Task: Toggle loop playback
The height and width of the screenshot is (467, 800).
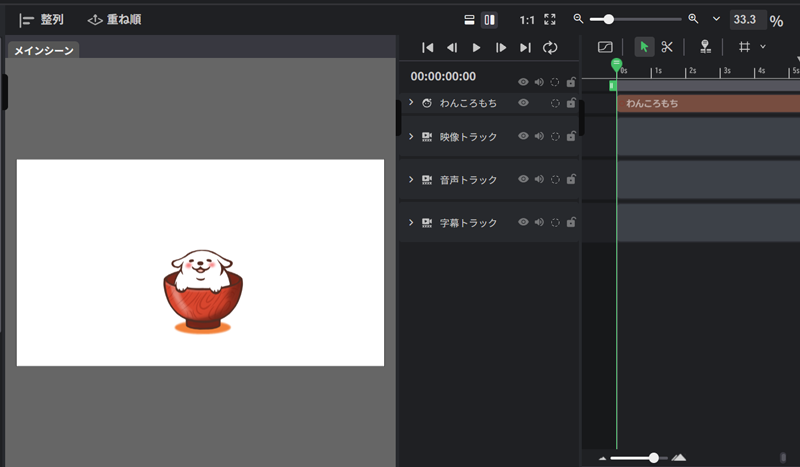Action: (550, 47)
